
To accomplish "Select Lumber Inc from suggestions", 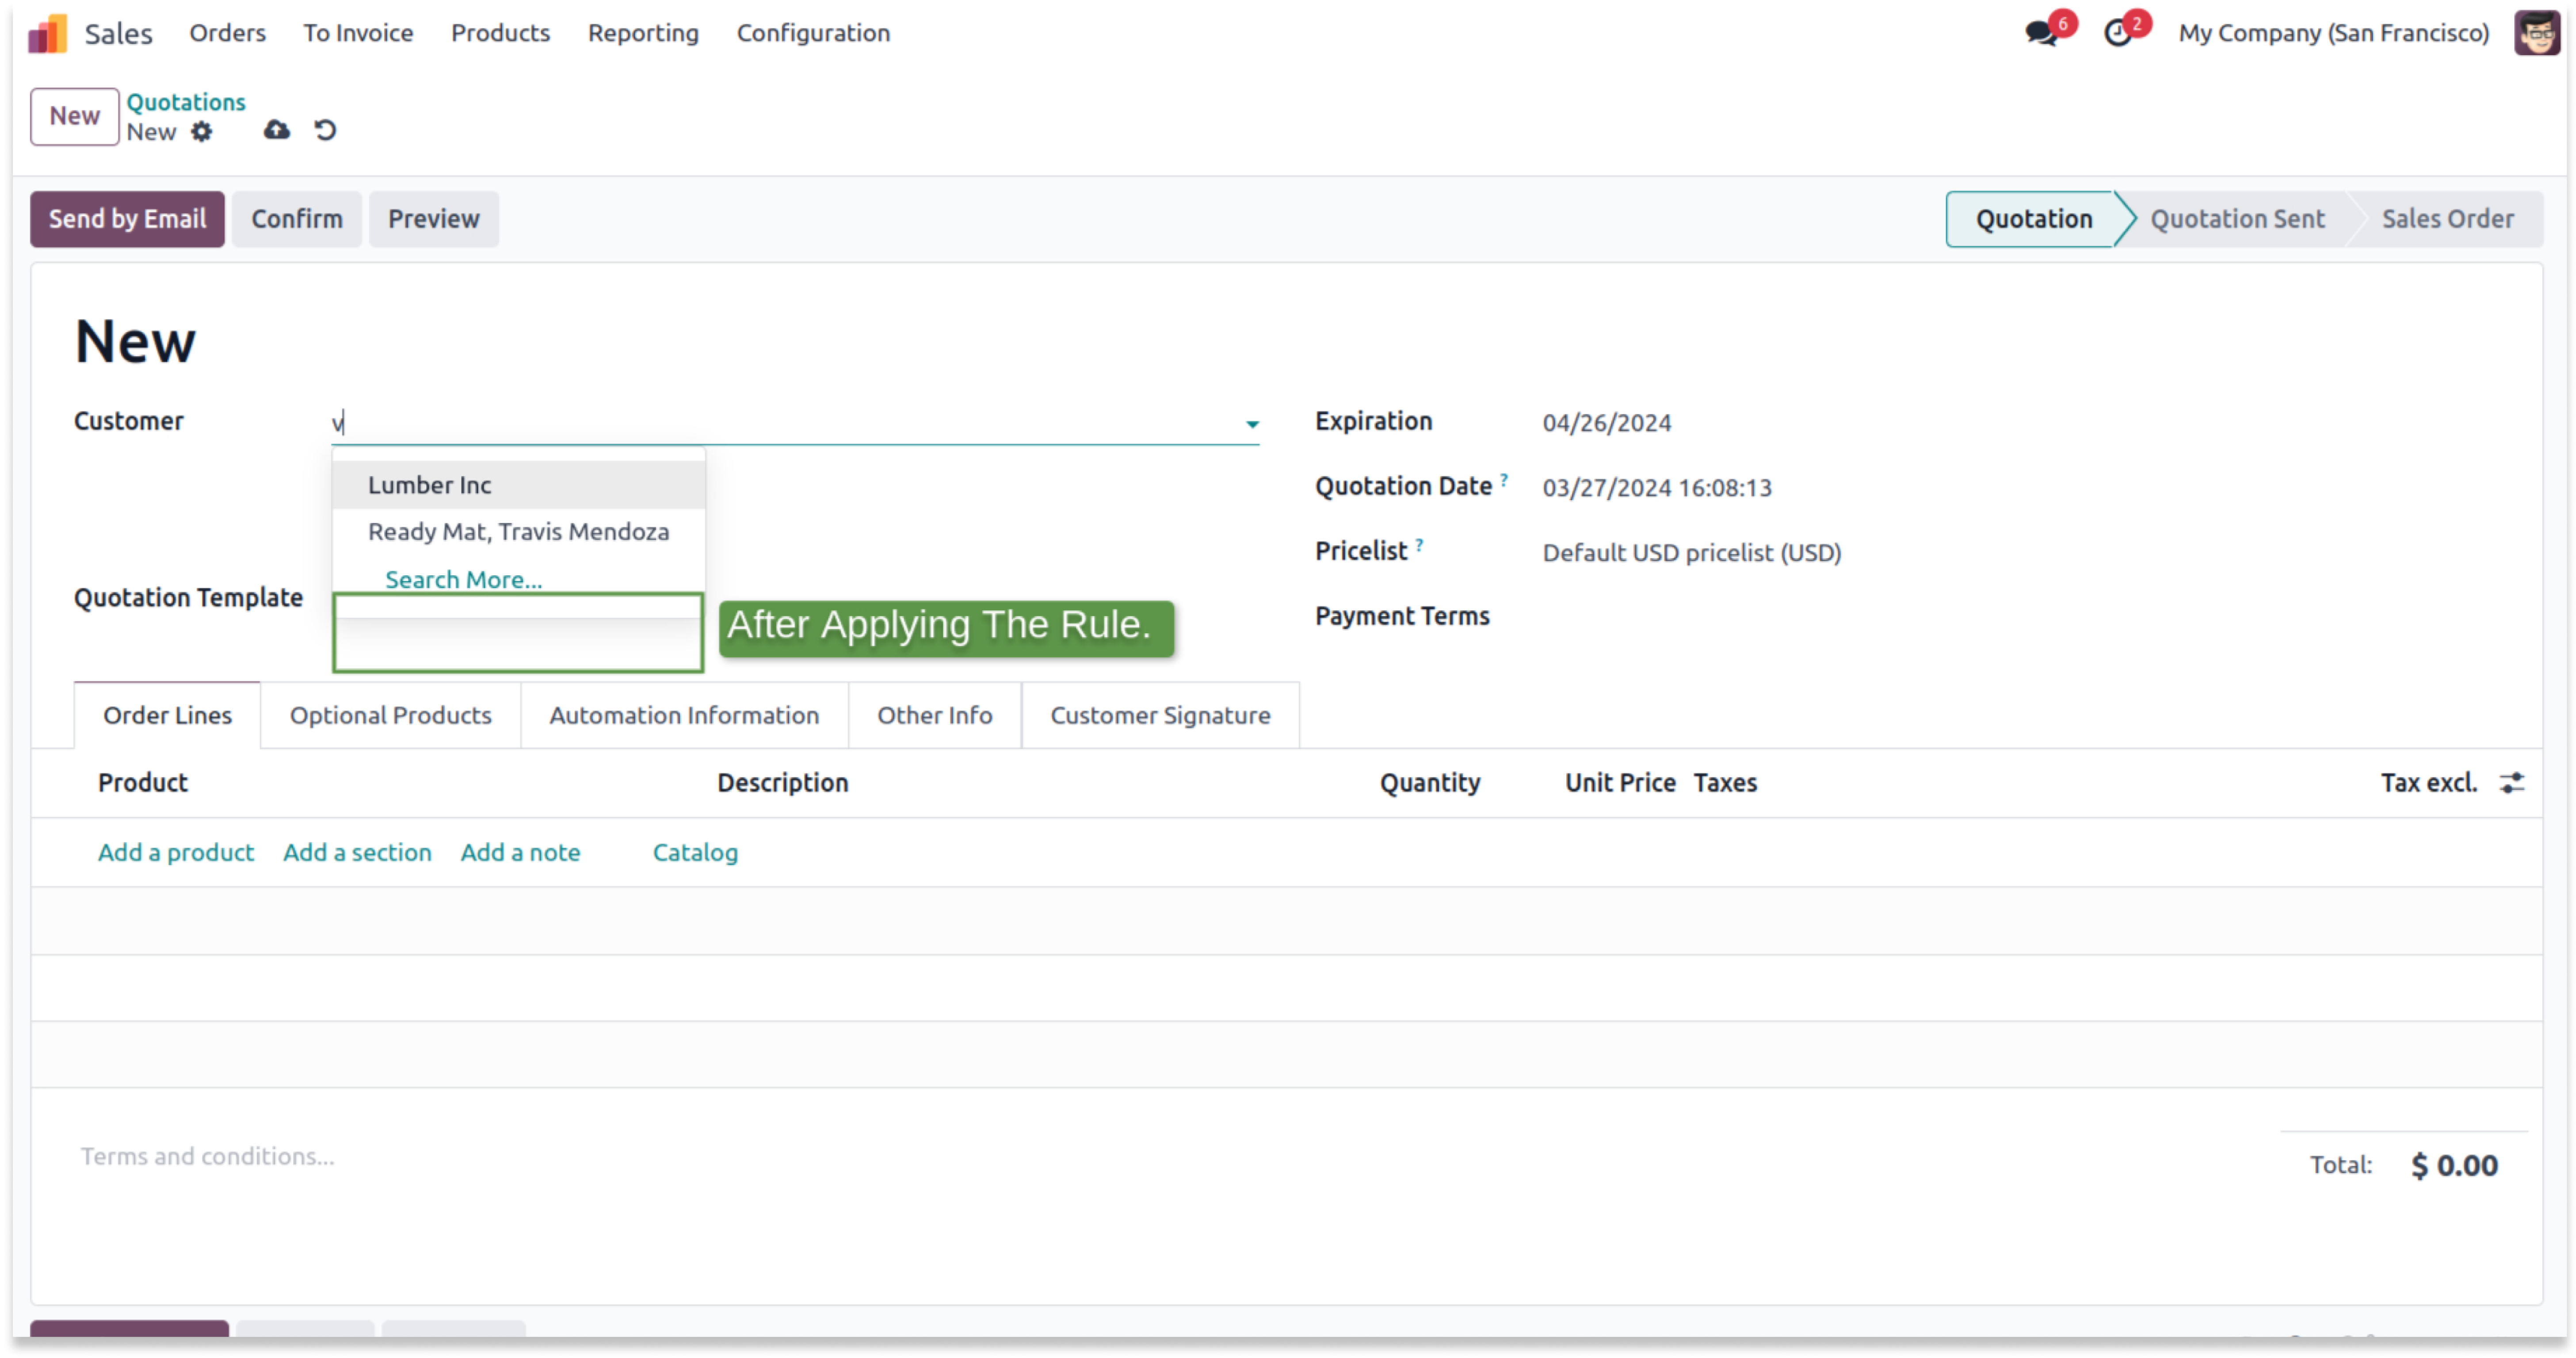I will click(430, 485).
